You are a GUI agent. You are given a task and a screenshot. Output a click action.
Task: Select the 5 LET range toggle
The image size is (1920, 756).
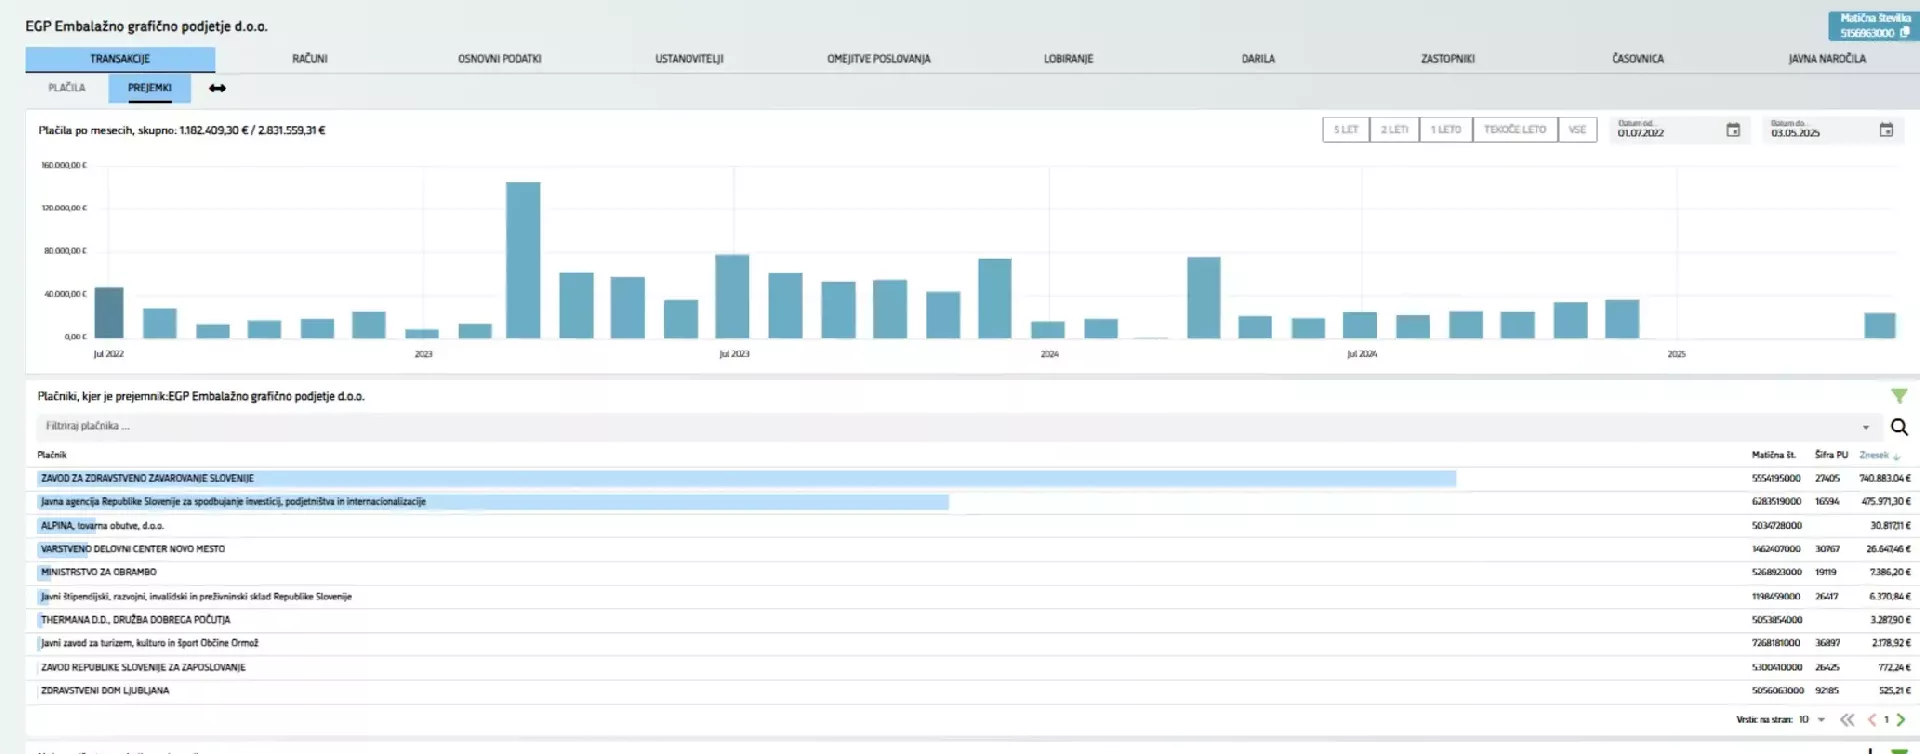pyautogui.click(x=1346, y=130)
